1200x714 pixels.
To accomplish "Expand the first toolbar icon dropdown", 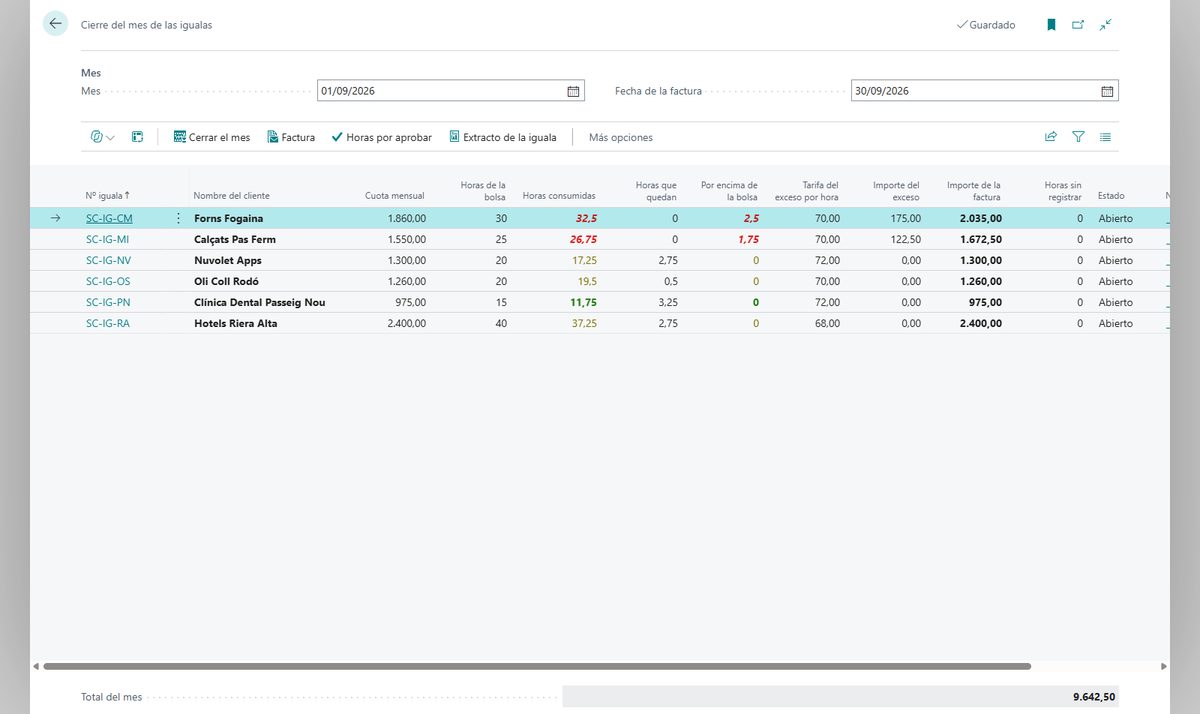I will [103, 137].
